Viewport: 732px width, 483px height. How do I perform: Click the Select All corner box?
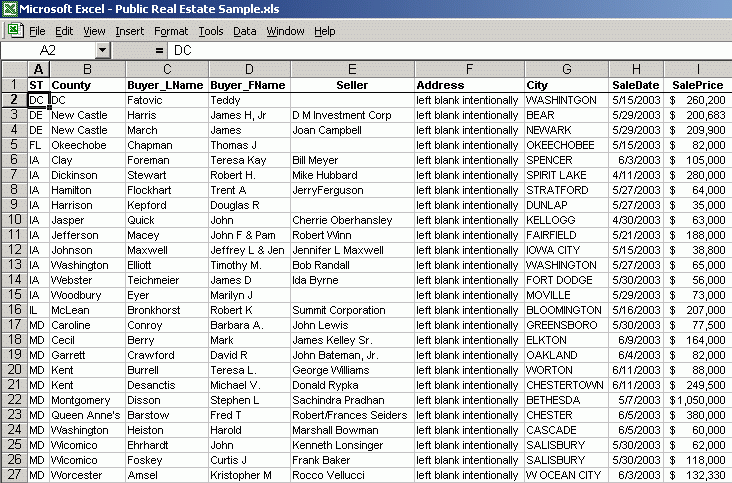point(14,69)
